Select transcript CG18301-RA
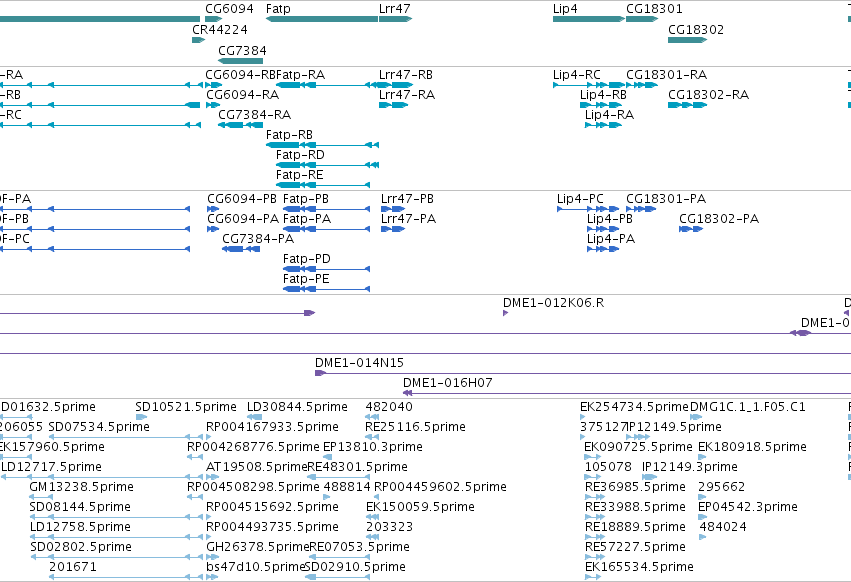The height and width of the screenshot is (582, 851). pos(642,85)
